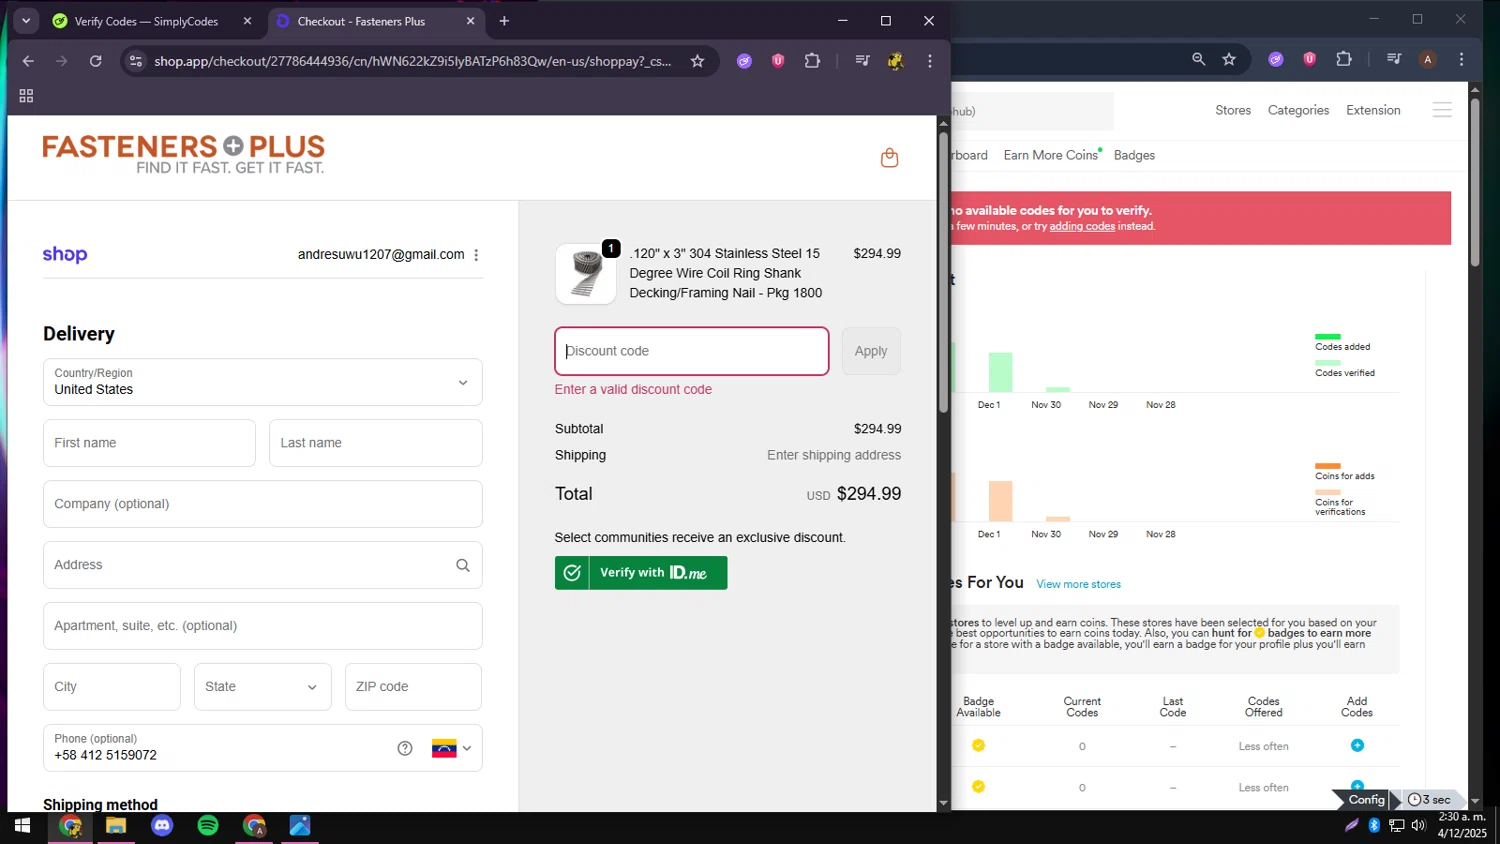This screenshot has width=1500, height=844.
Task: Click the red shield extension in front window
Action: [778, 61]
